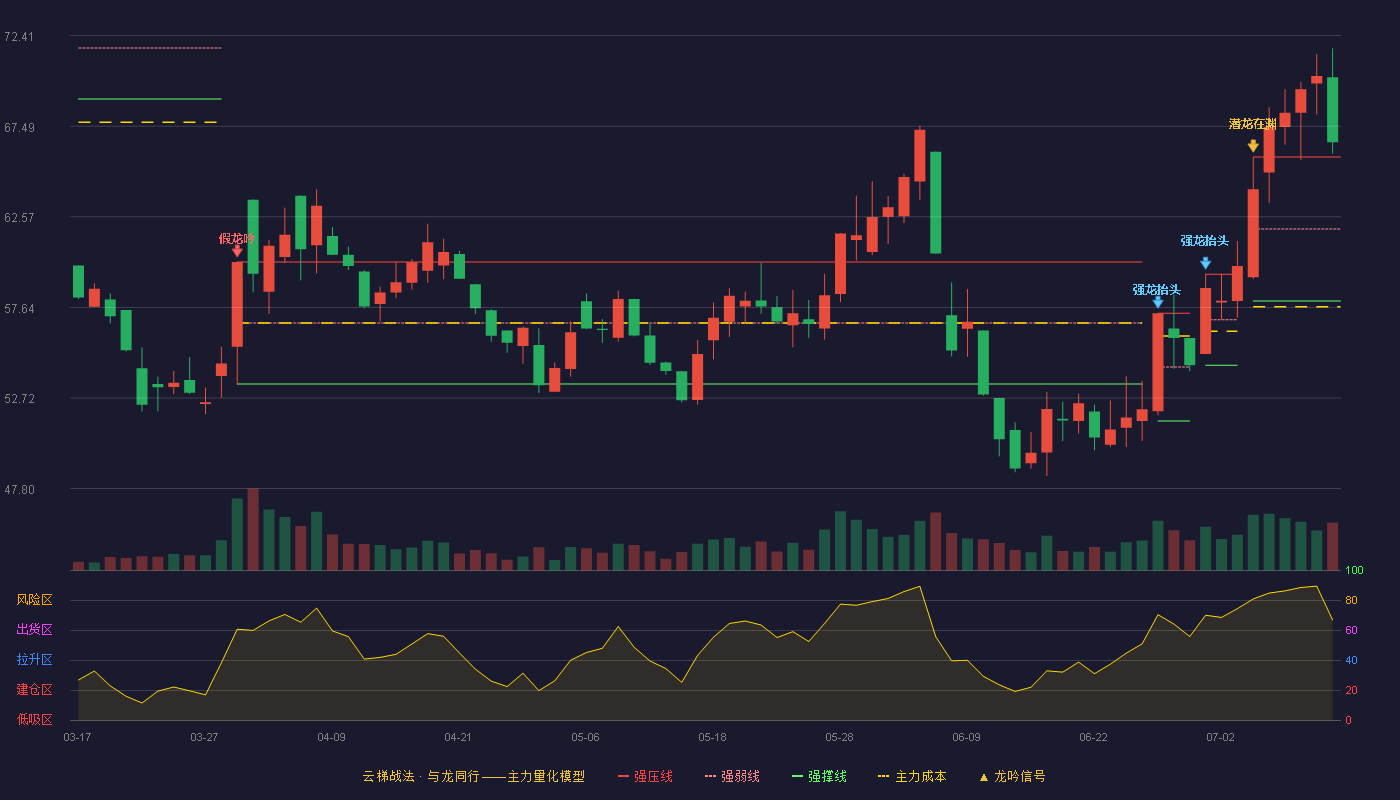Click the 05-28 date label

click(839, 737)
